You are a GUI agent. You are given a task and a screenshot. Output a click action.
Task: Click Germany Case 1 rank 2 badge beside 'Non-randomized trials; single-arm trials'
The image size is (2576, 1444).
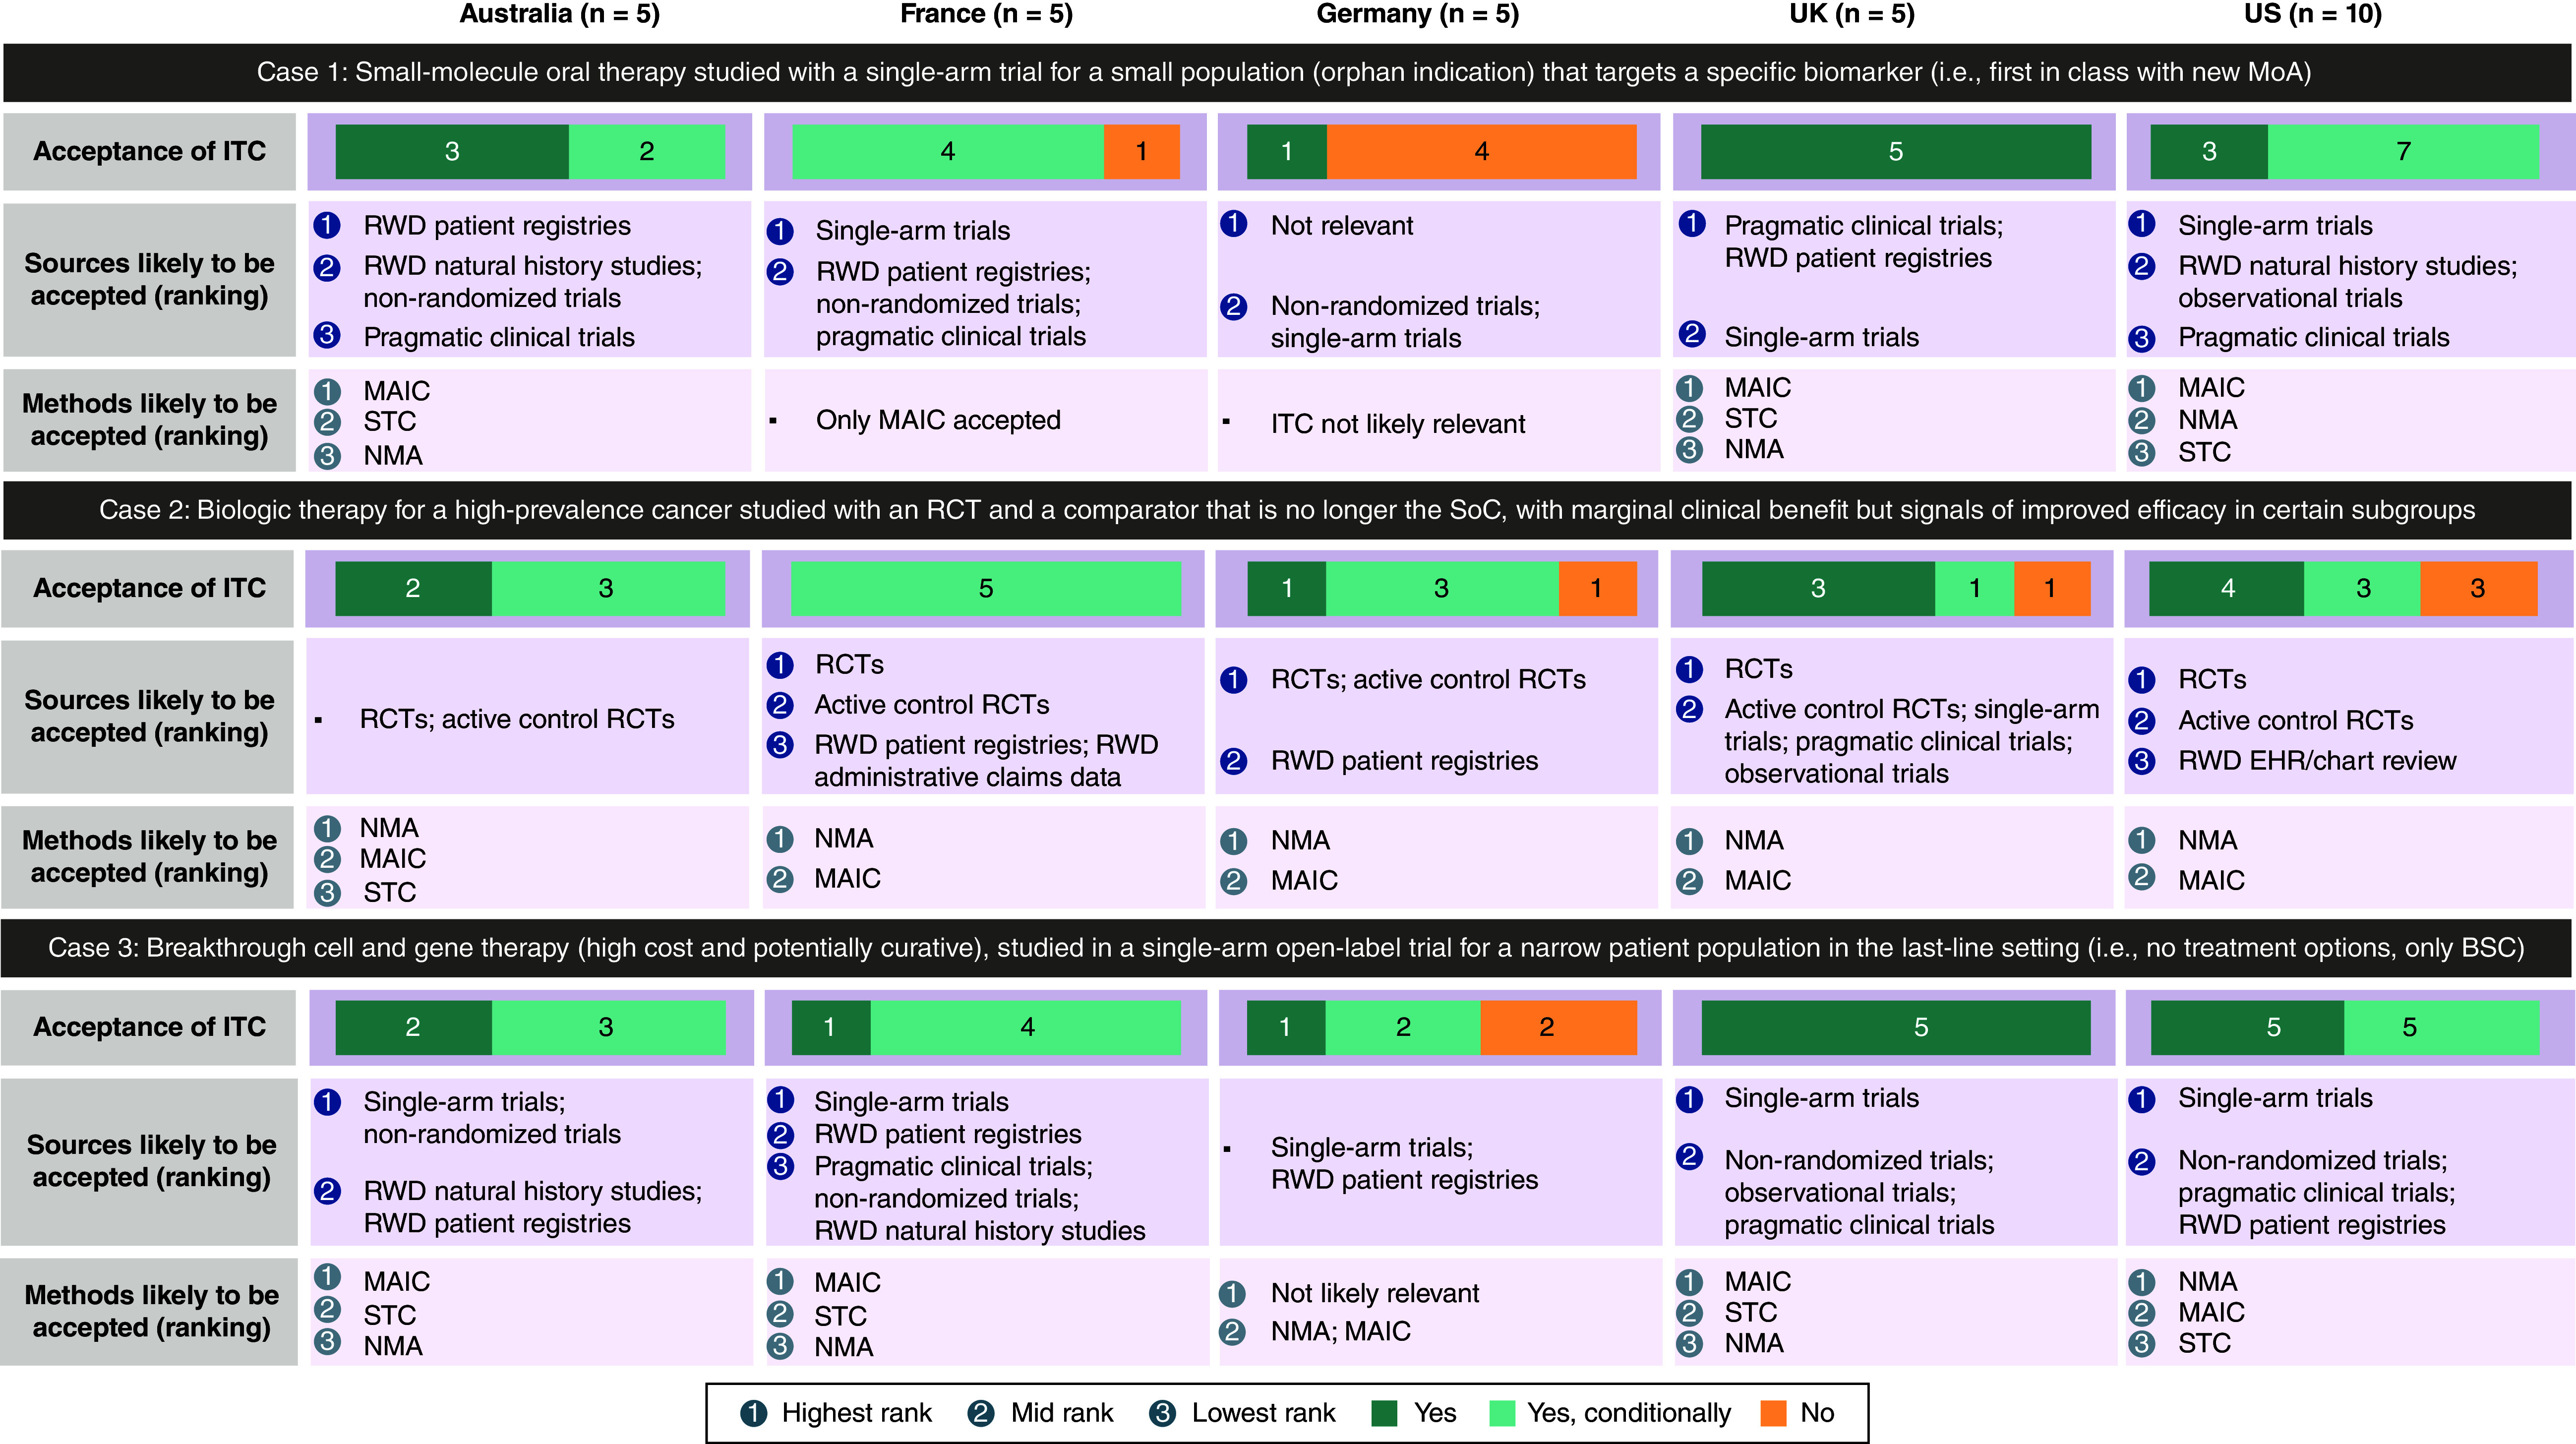pyautogui.click(x=1234, y=307)
